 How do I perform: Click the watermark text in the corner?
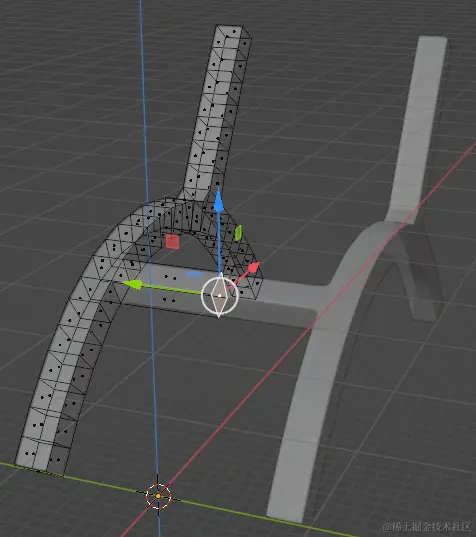coord(427,526)
